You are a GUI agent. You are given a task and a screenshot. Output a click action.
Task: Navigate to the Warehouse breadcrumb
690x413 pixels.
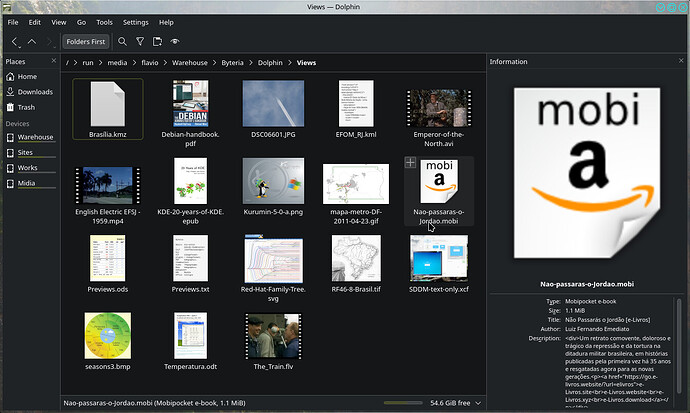click(190, 63)
